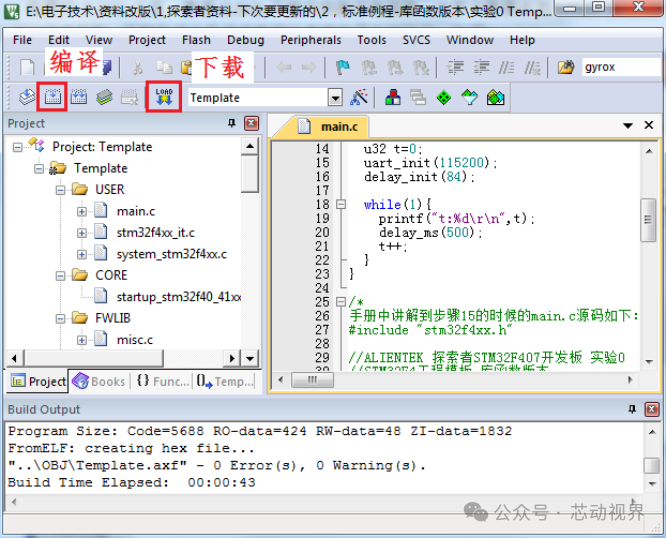Open the Pack Installer icon
This screenshot has width=666, height=539.
coord(495,97)
